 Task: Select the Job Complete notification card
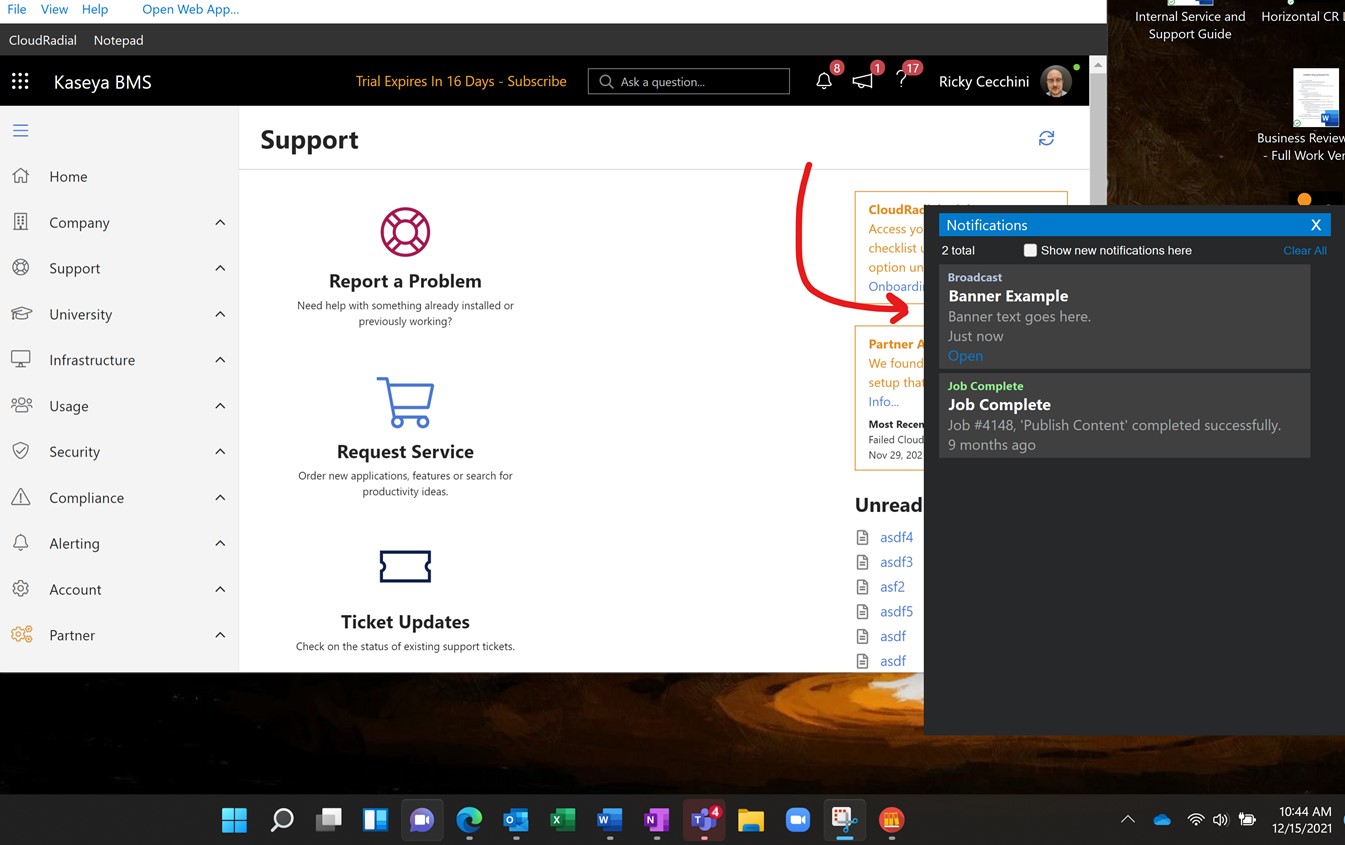1124,415
